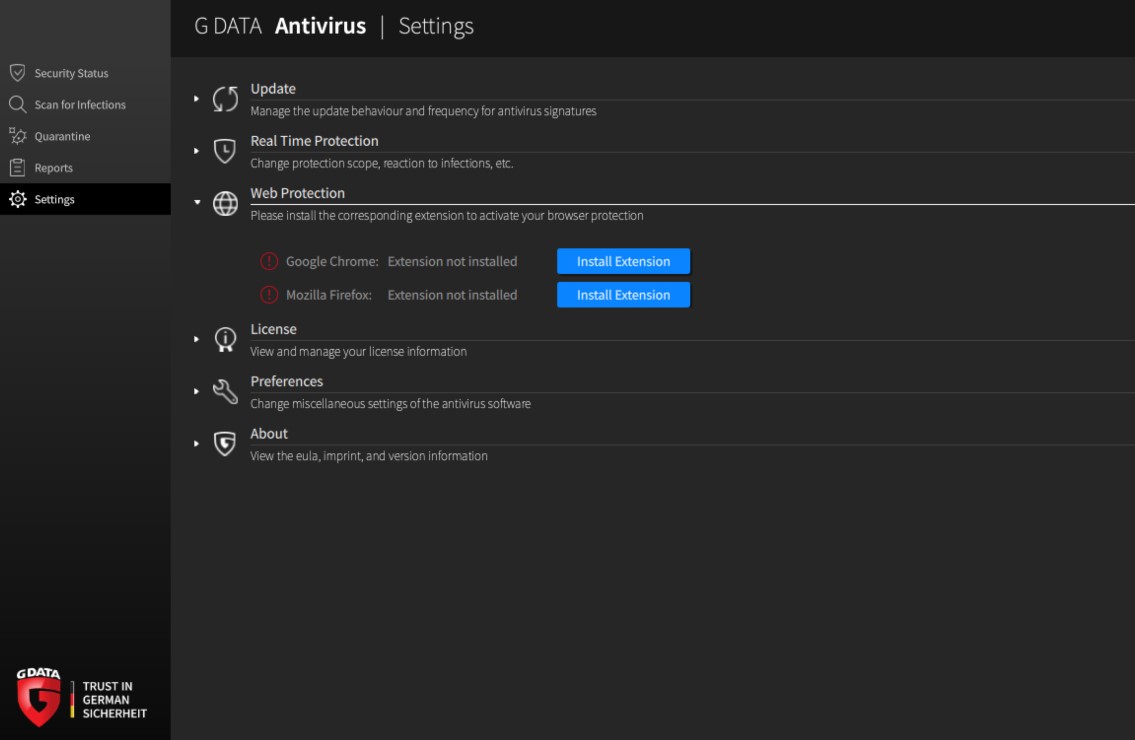Click 'Please install the corresponding extension' text
The height and width of the screenshot is (740, 1135).
447,215
